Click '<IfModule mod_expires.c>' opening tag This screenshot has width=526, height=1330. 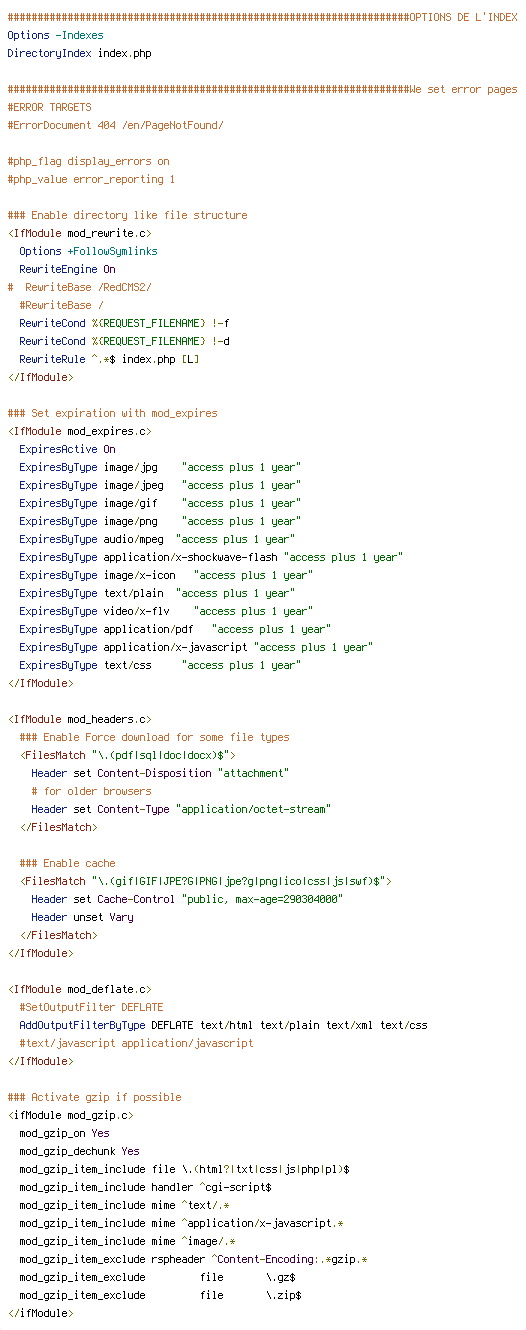coord(79,431)
